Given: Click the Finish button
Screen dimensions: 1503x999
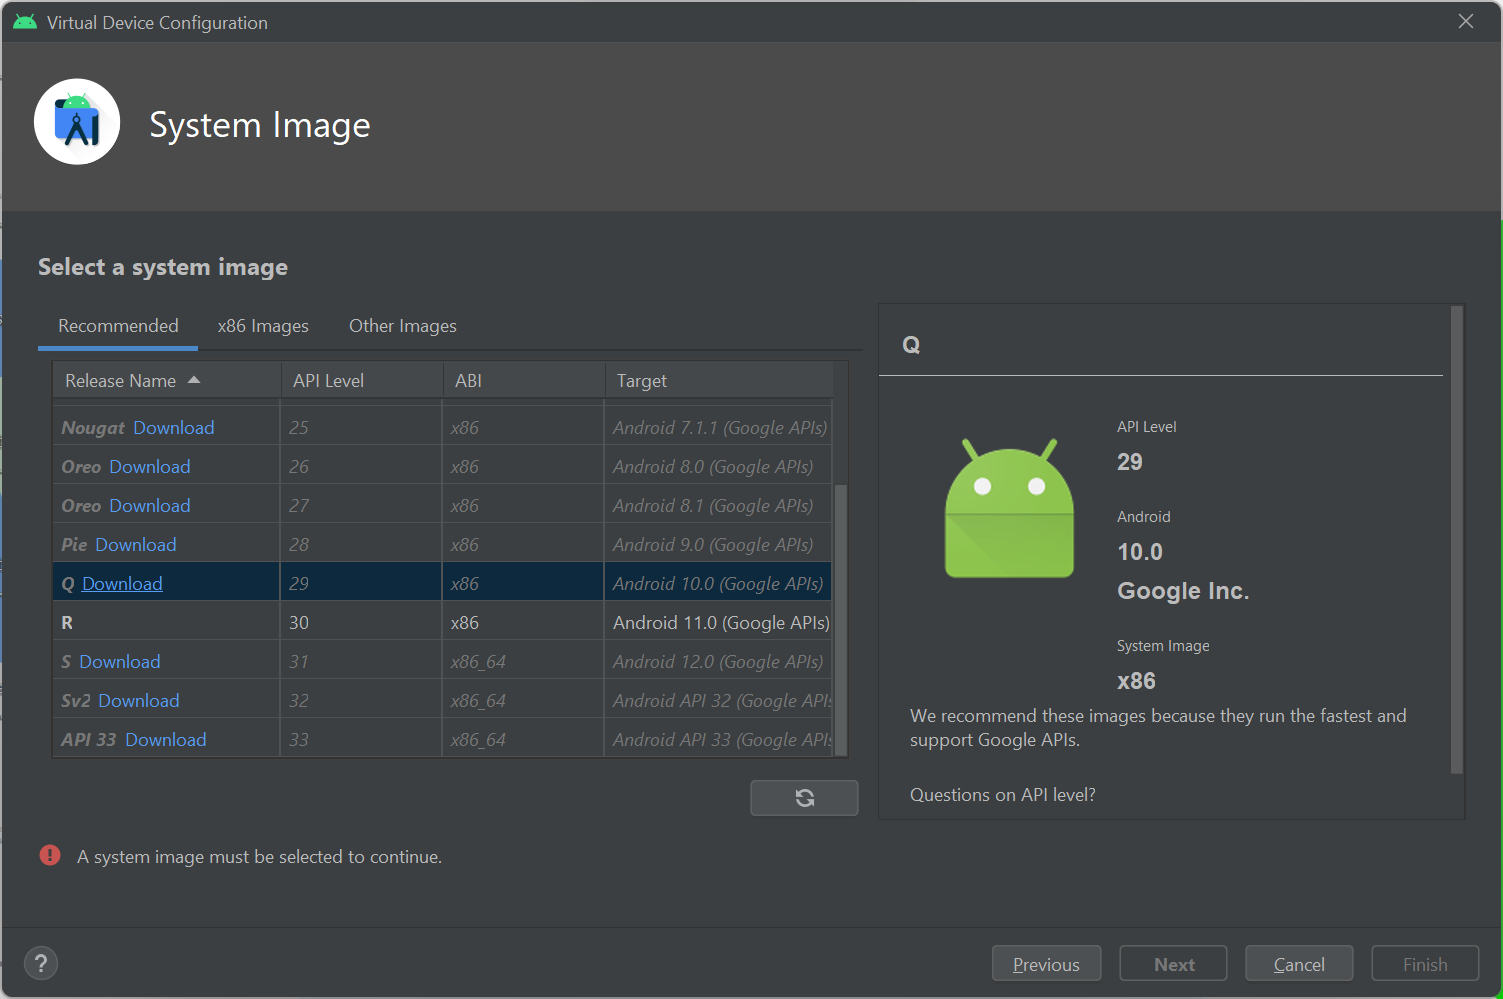Looking at the screenshot, I should pyautogui.click(x=1425, y=964).
